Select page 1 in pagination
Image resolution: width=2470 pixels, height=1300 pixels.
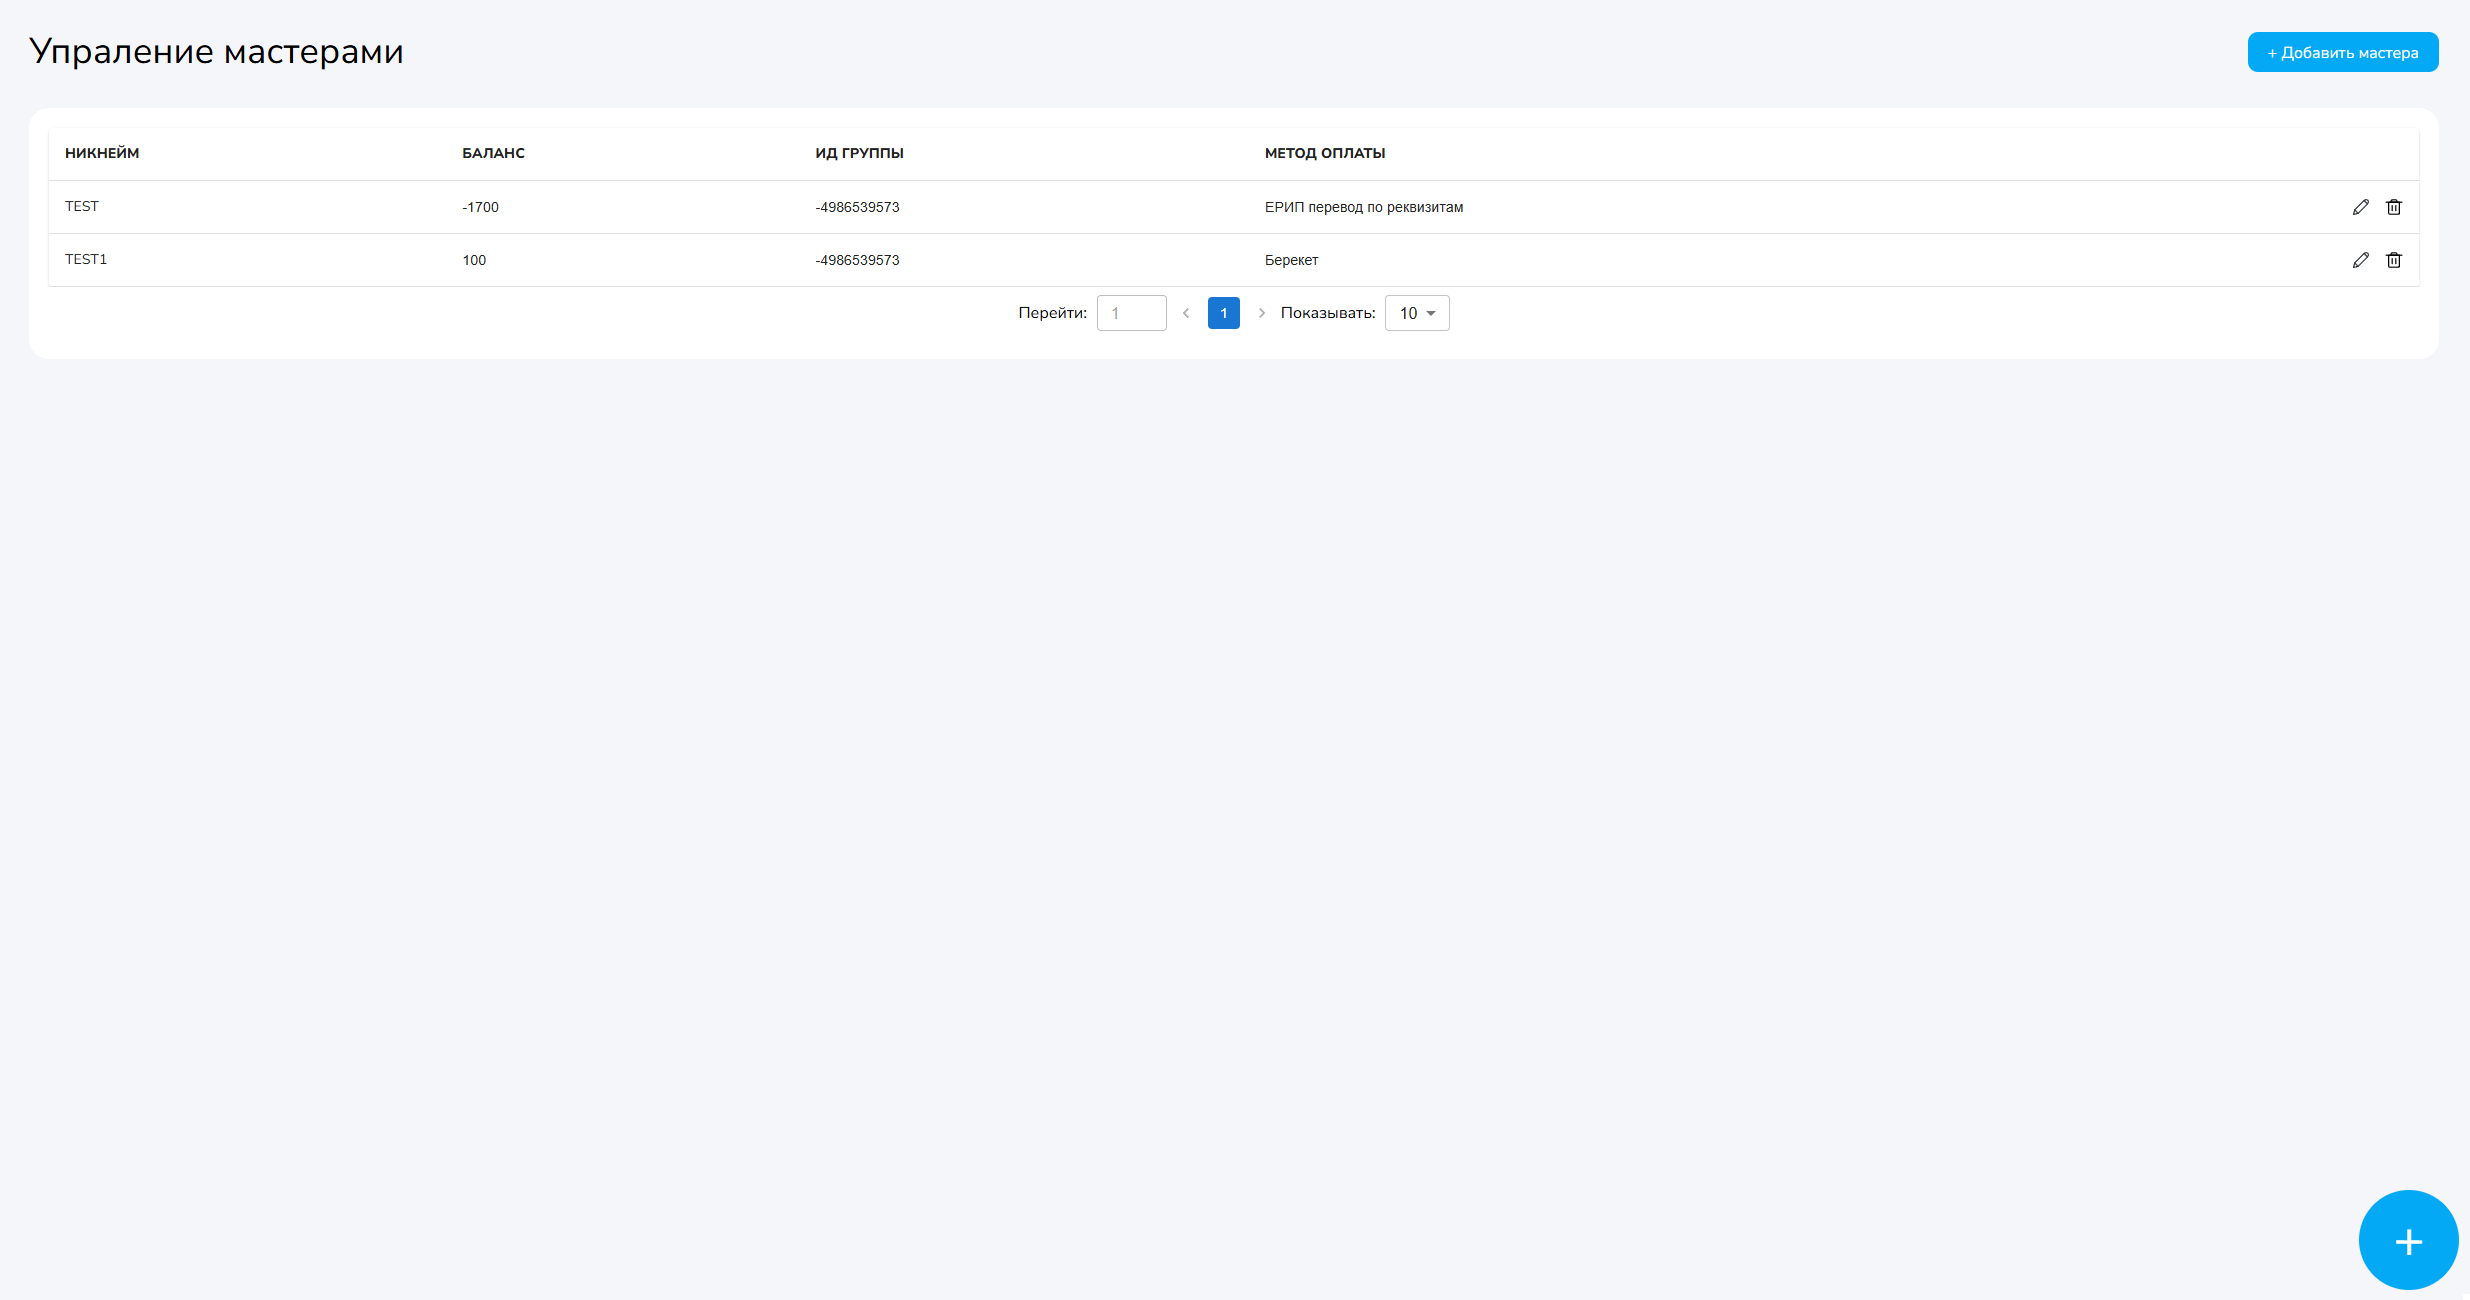[x=1224, y=313]
